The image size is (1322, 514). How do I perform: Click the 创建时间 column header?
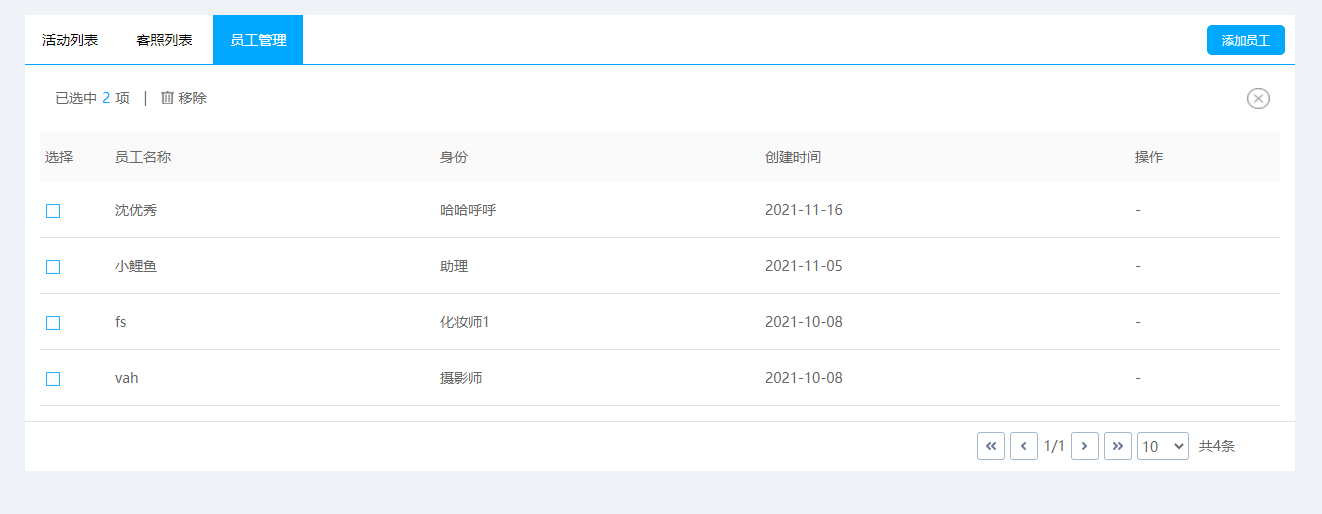pos(793,157)
